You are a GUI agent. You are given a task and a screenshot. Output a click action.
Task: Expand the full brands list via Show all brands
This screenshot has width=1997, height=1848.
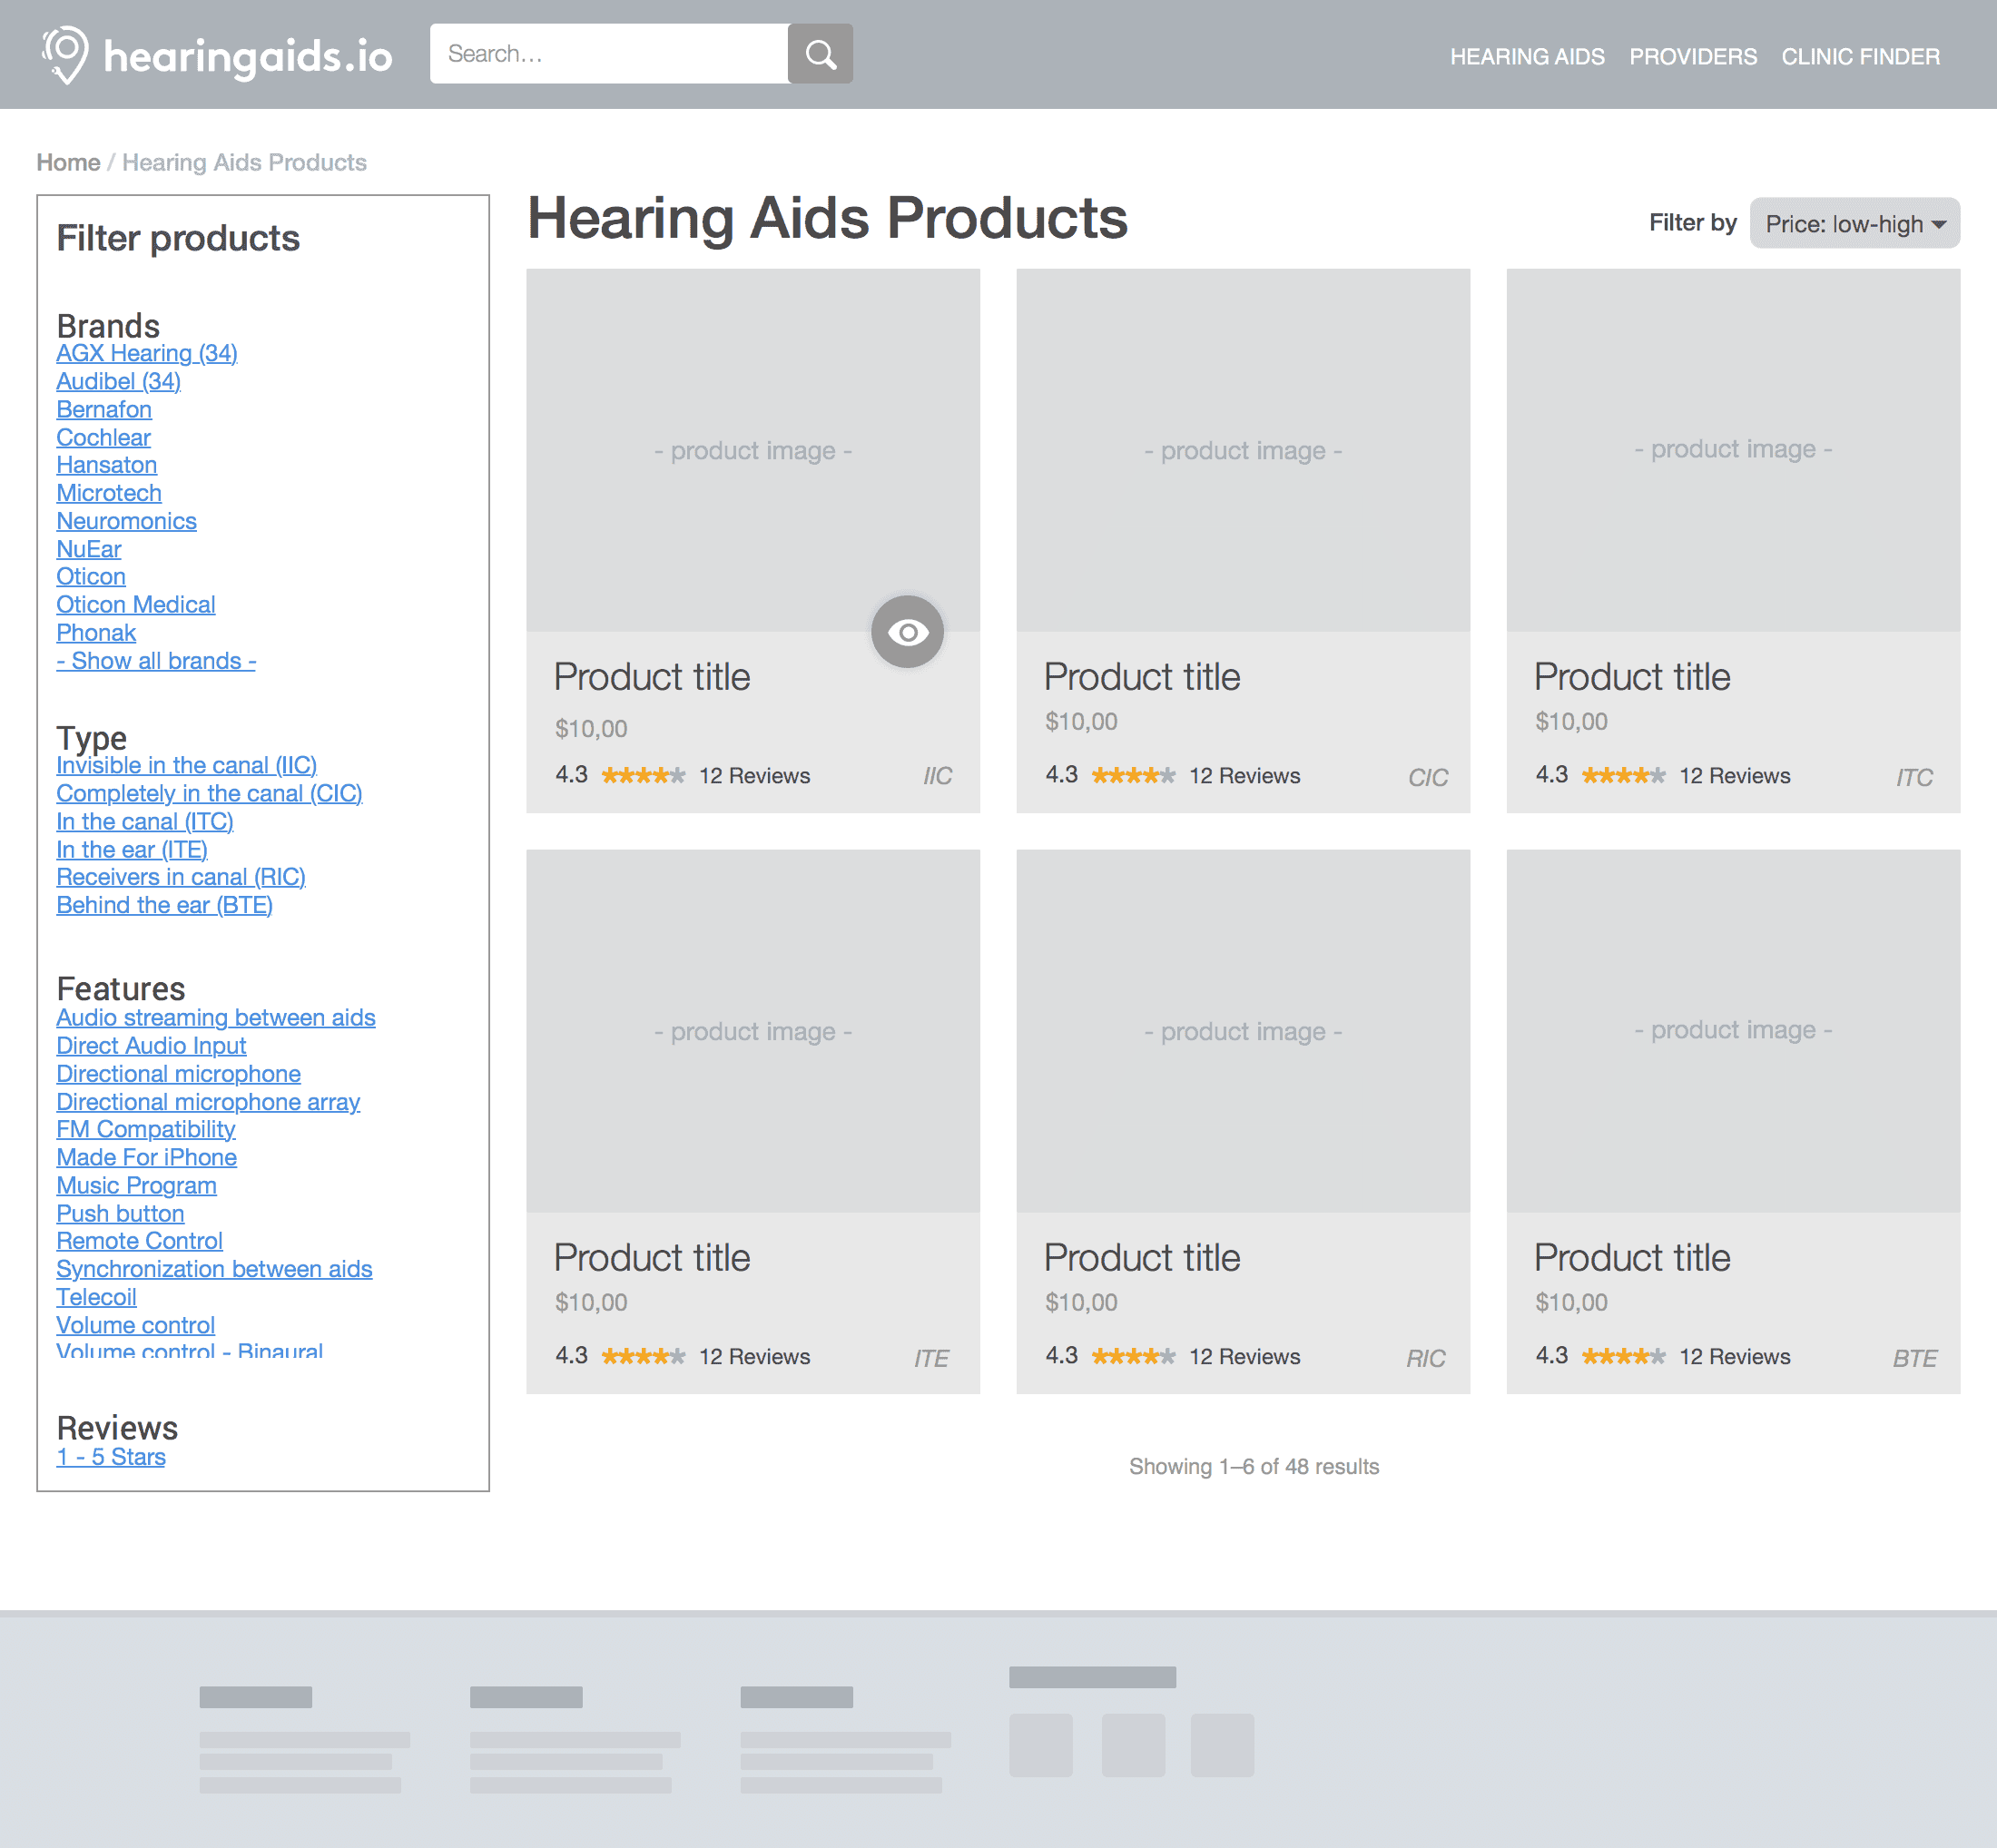click(155, 660)
